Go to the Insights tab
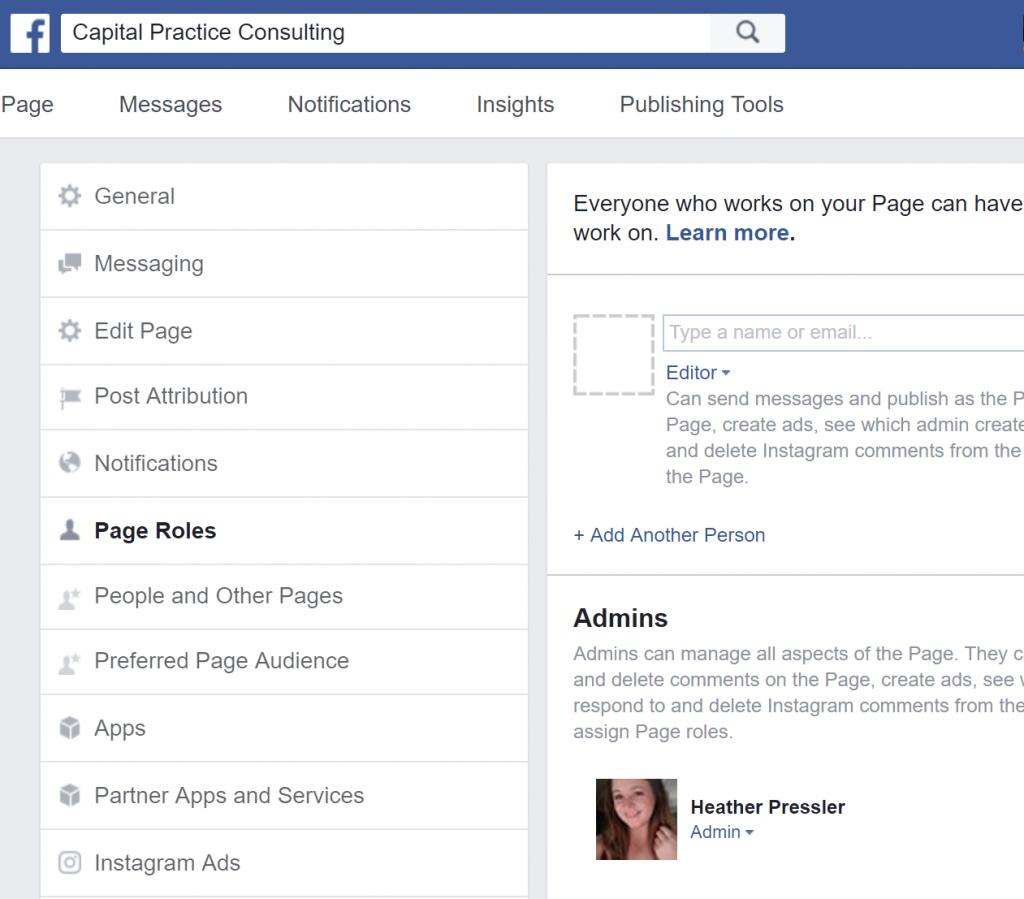1024x899 pixels. (515, 104)
